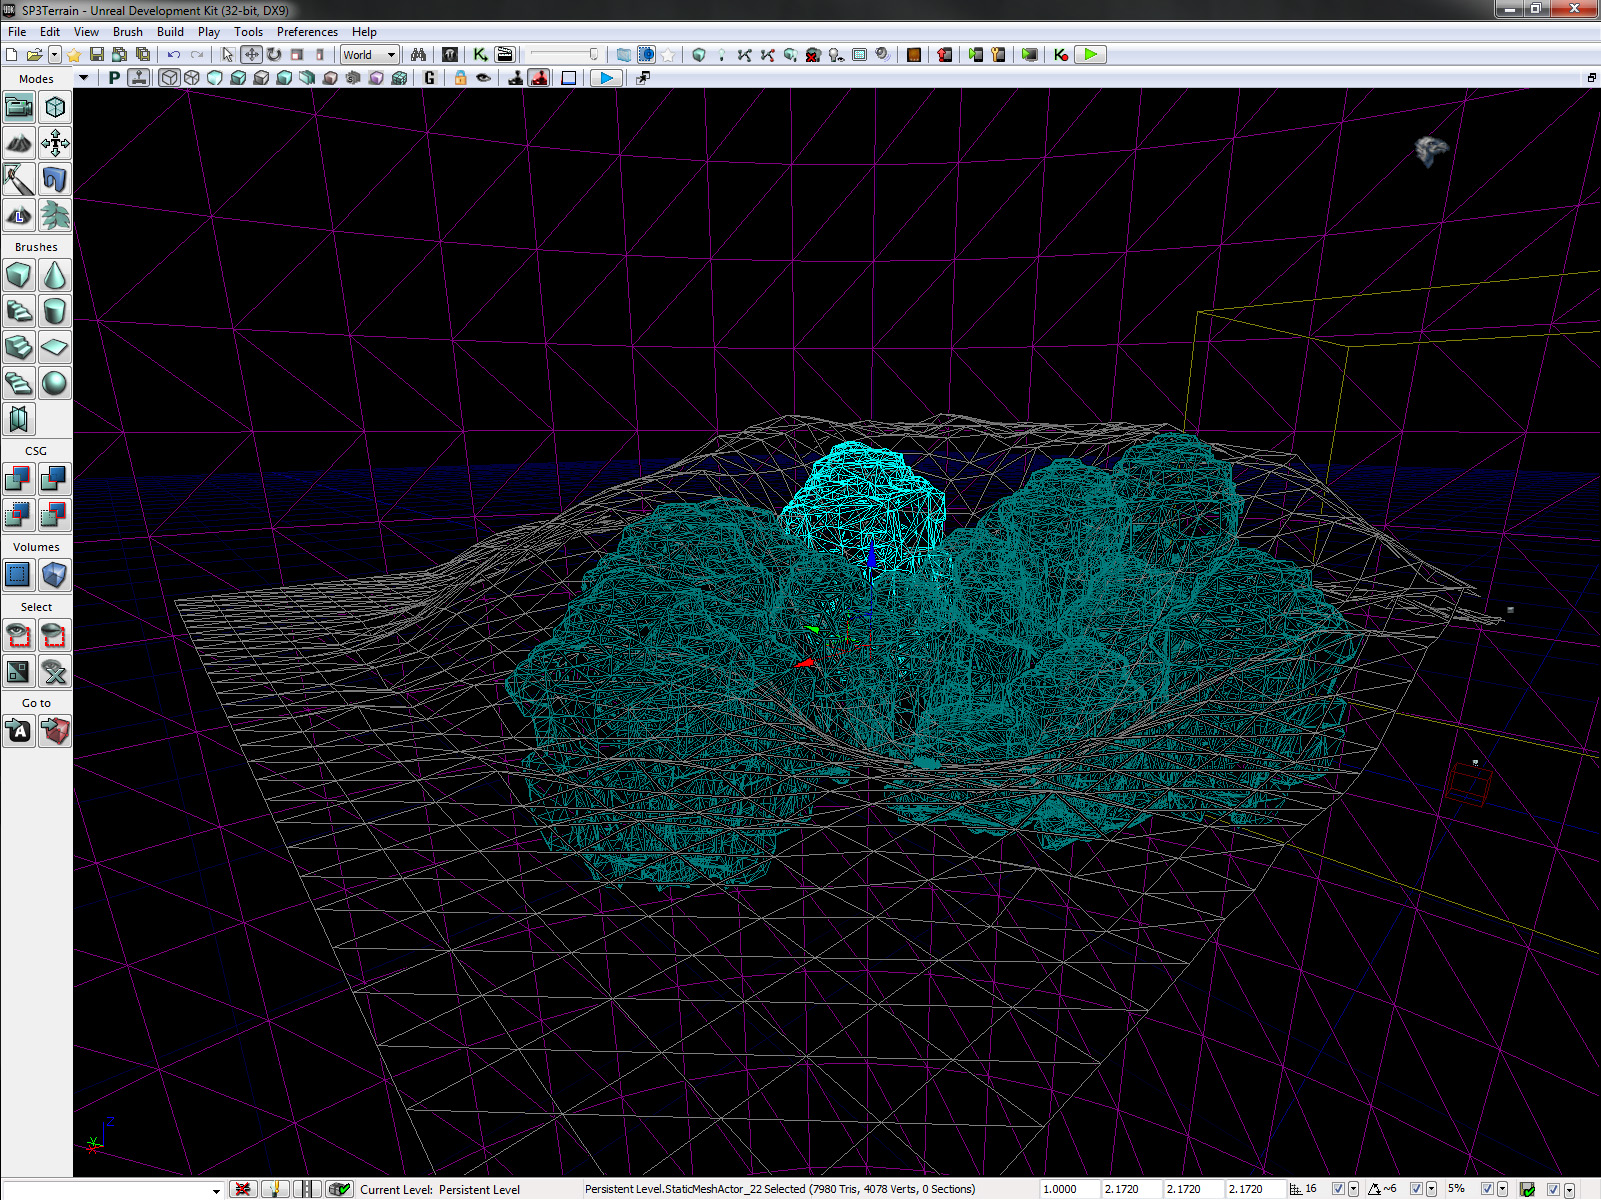
Task: Open the Edit menu
Action: point(50,32)
